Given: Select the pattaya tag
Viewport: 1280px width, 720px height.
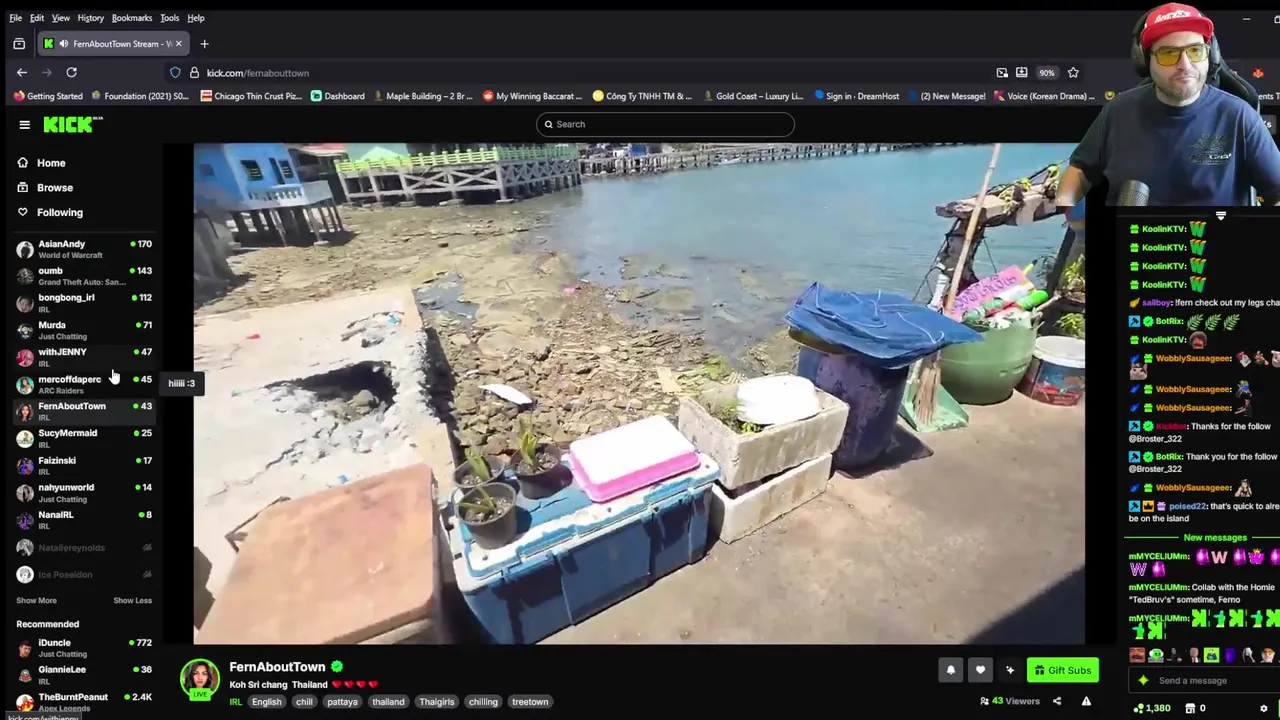Looking at the screenshot, I should 342,702.
